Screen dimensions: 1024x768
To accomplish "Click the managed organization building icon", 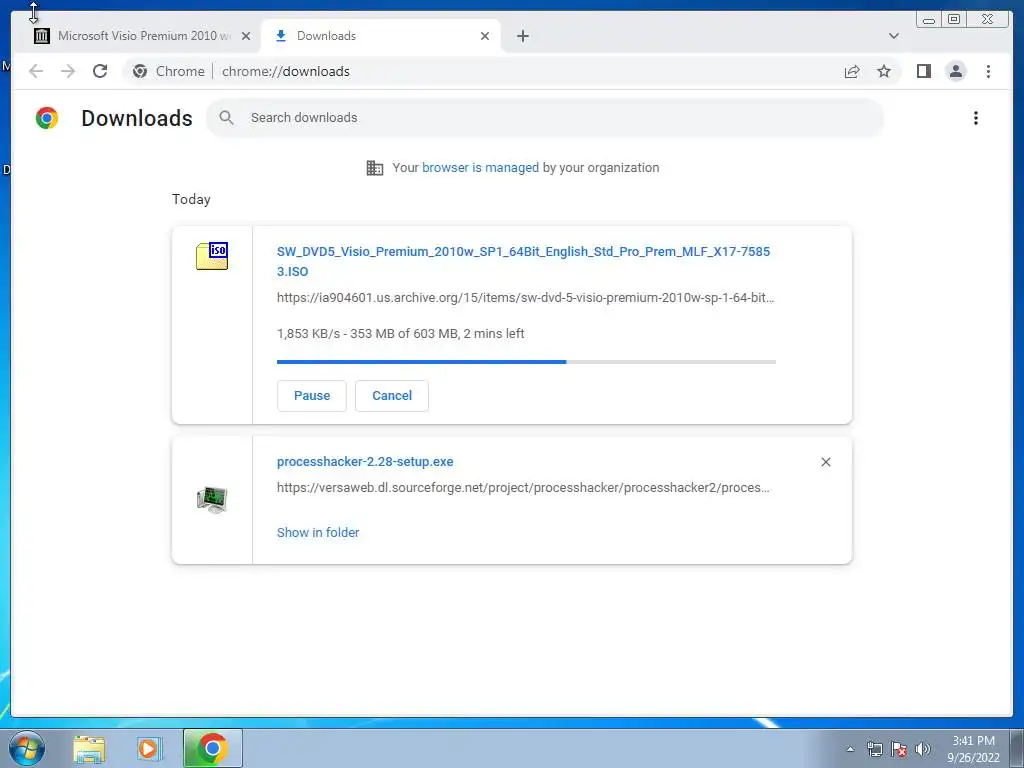I will click(375, 168).
